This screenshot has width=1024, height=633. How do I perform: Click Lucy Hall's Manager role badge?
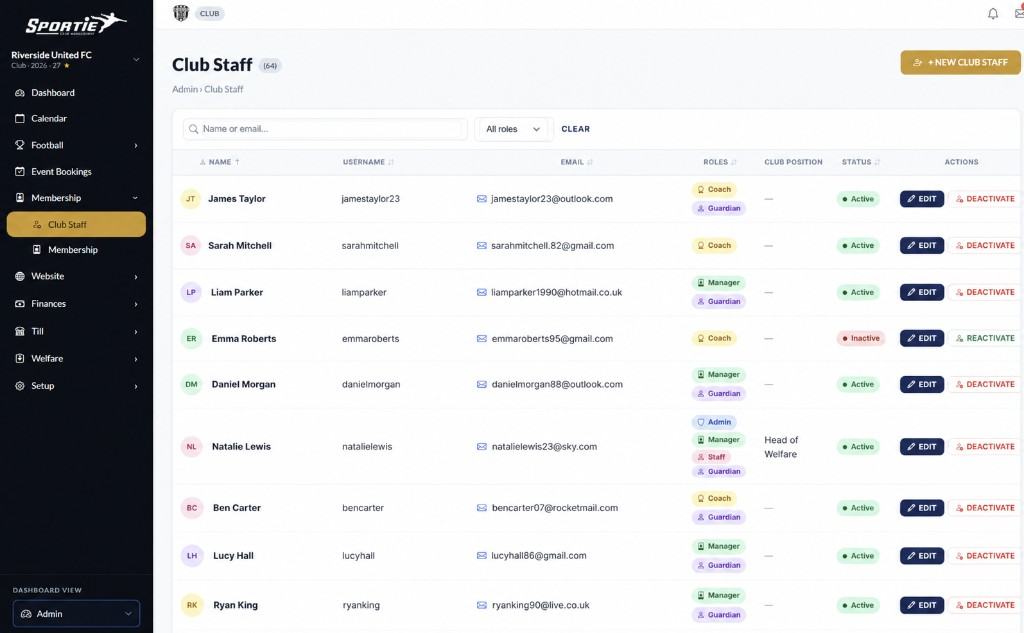tap(718, 546)
